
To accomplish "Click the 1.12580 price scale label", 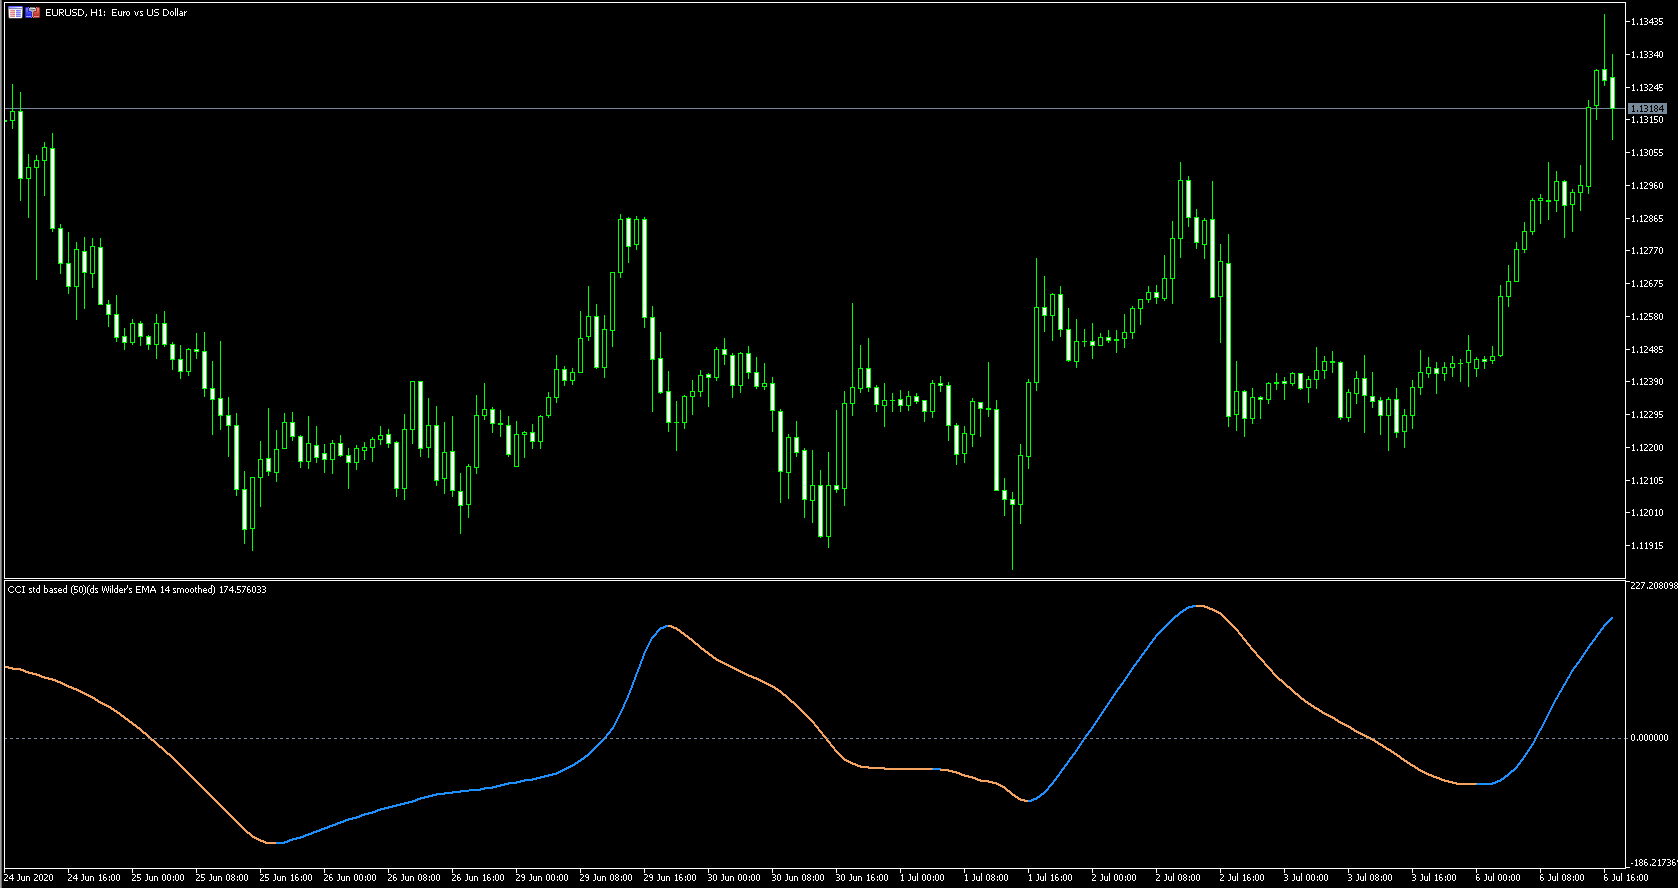I will (x=1647, y=317).
